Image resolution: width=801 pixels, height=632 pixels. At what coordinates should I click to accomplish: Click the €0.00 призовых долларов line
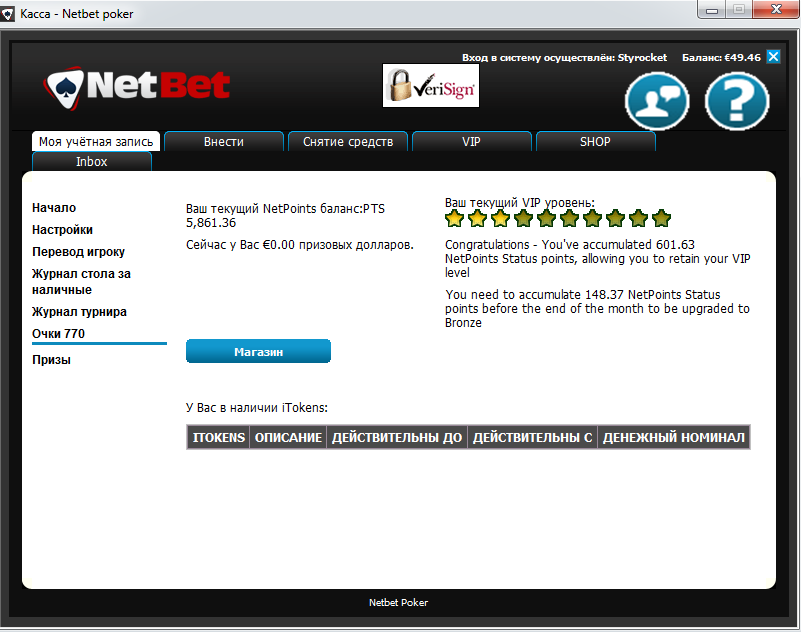(300, 245)
